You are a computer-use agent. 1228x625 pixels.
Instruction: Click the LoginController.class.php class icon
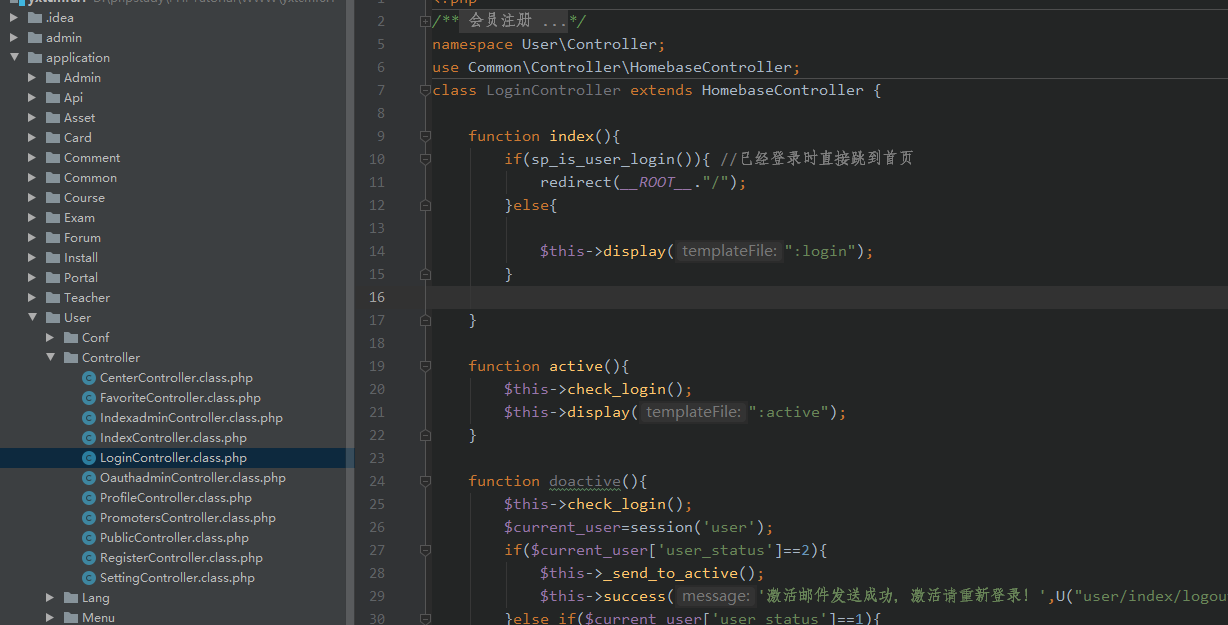coord(89,458)
